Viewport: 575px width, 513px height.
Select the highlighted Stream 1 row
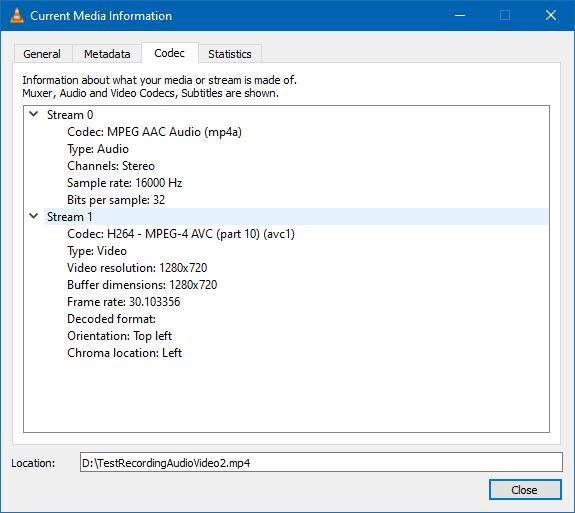tap(296, 217)
